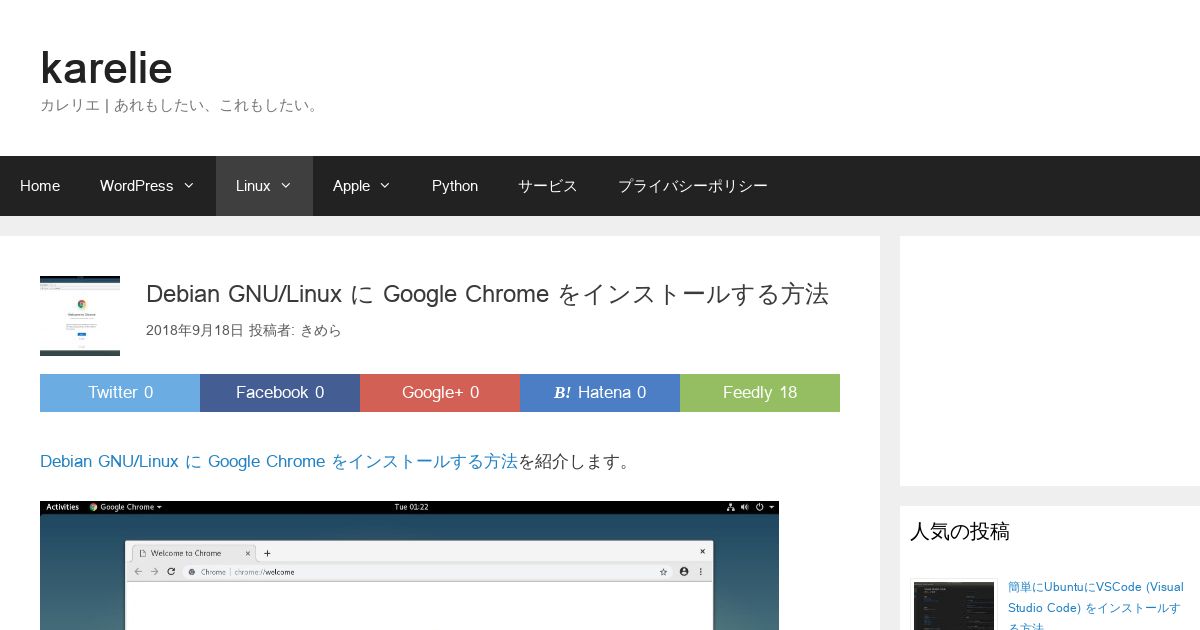Open author きめら link

pos(321,330)
